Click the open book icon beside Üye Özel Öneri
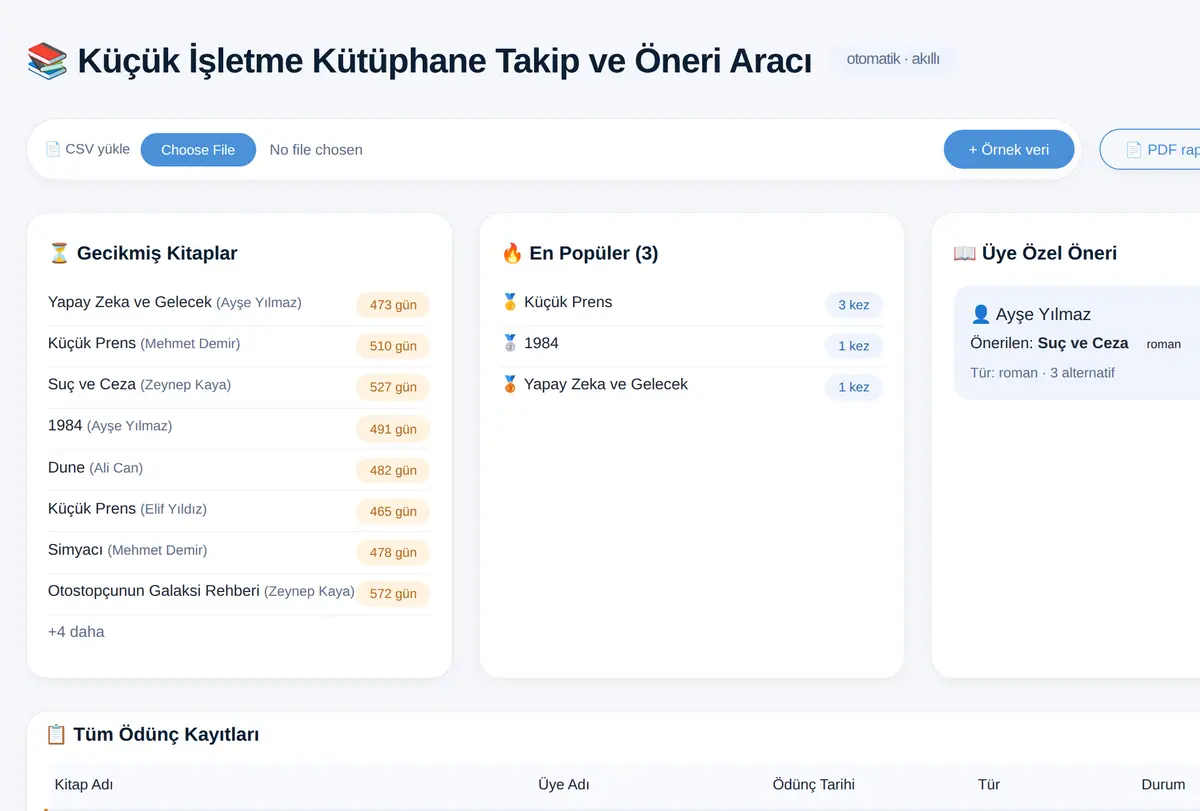This screenshot has width=1200, height=811. tap(964, 253)
